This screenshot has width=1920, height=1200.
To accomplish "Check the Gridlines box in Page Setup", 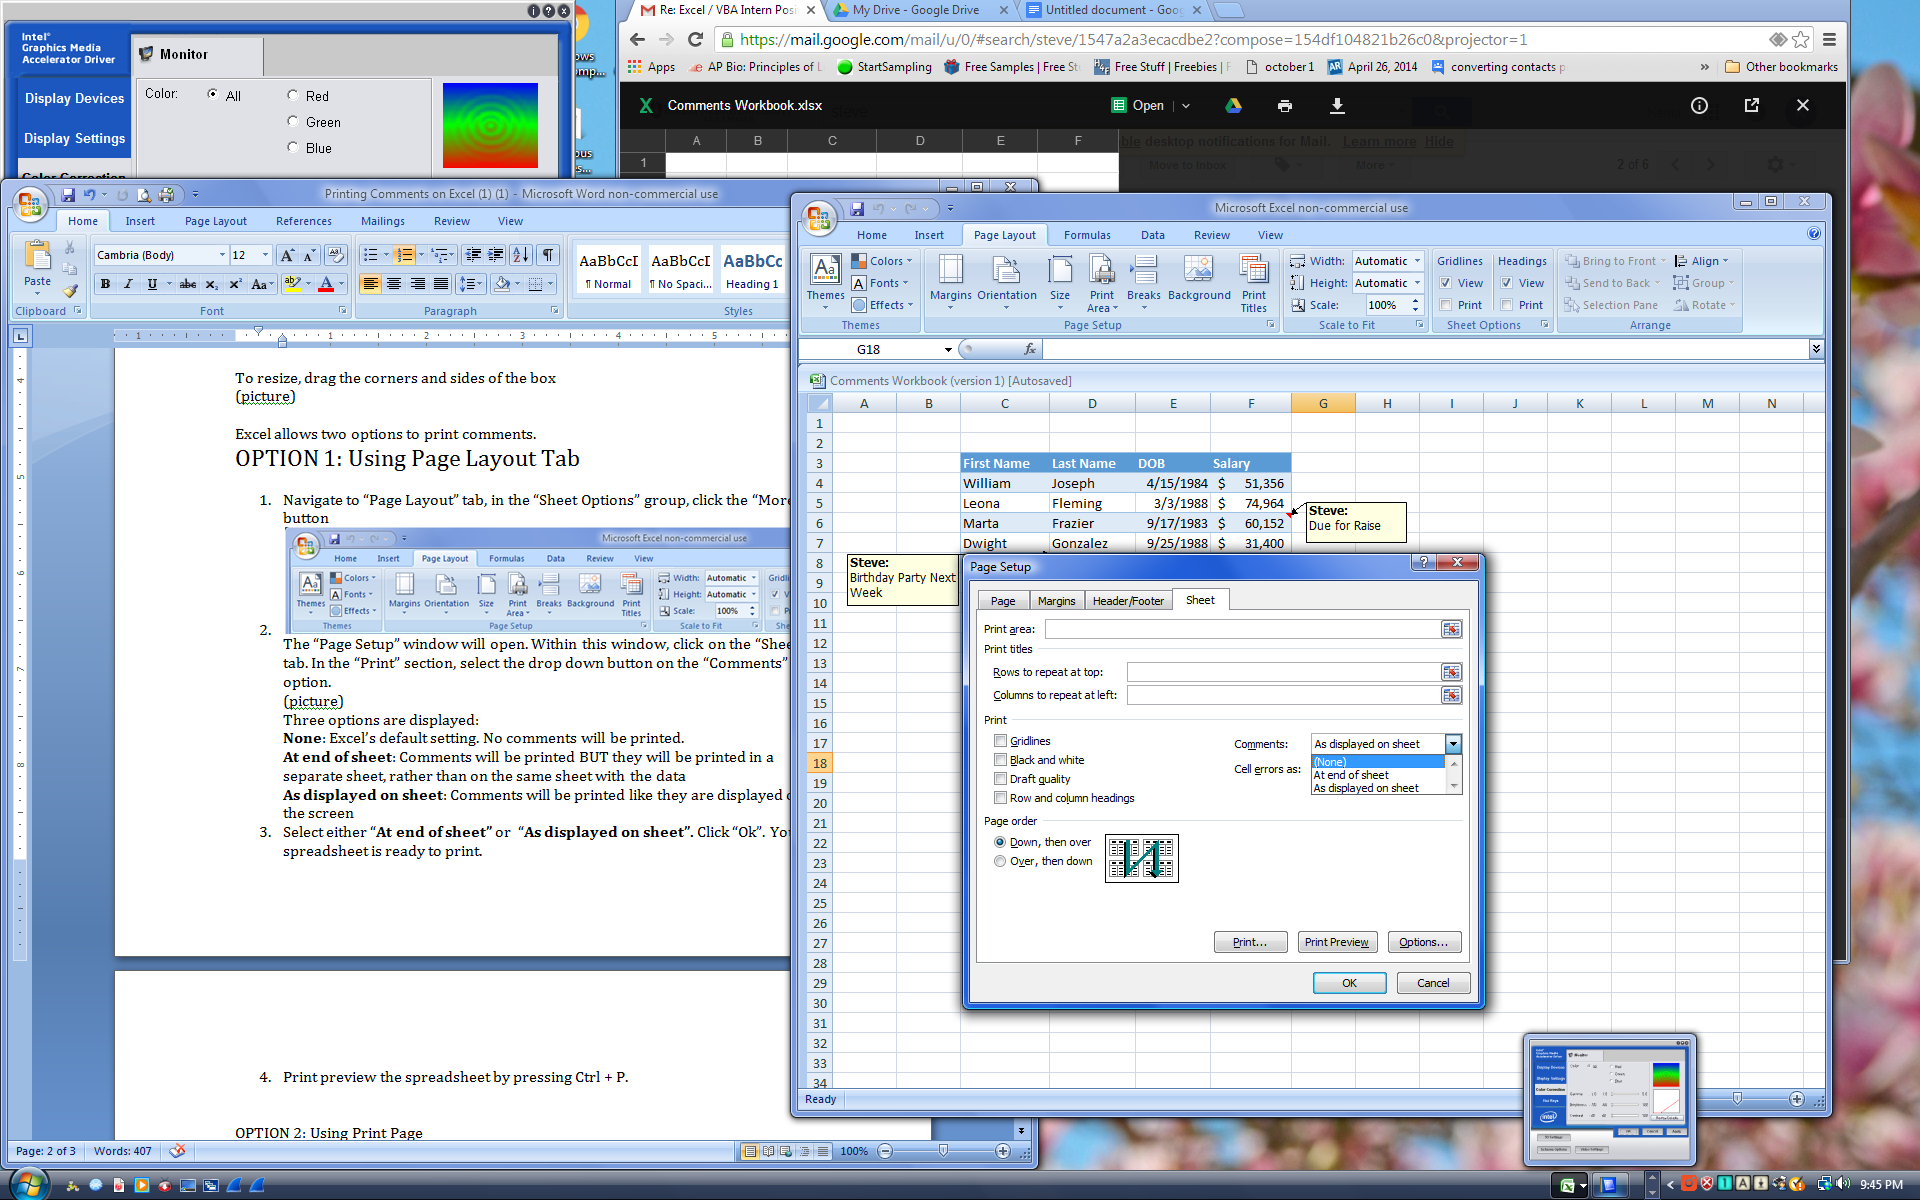I will (1000, 741).
